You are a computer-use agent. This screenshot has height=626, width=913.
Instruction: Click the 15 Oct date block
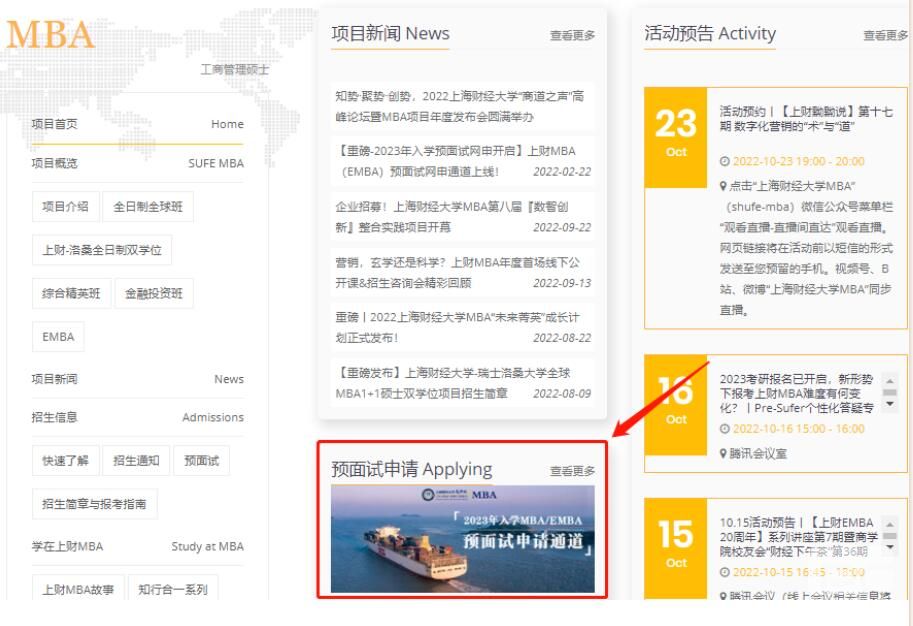675,548
